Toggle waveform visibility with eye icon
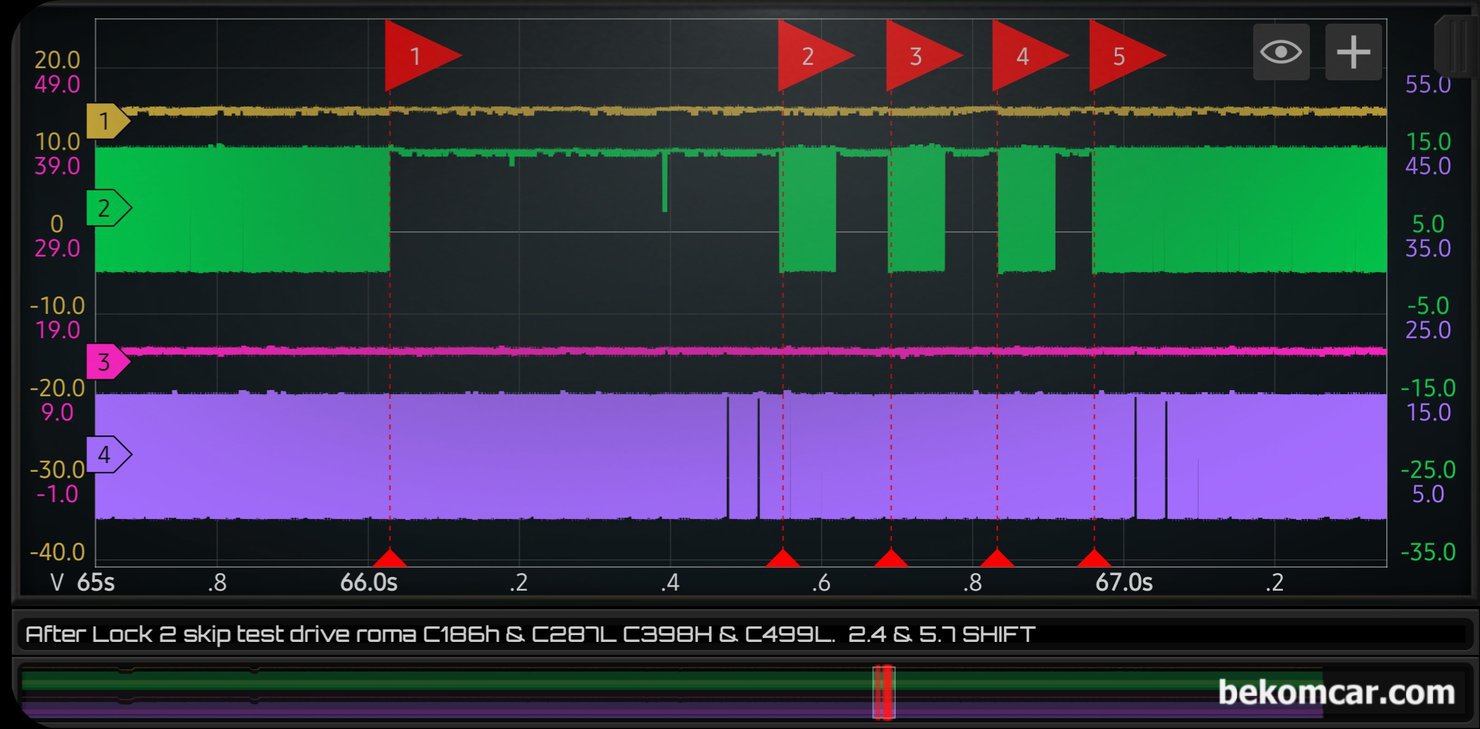Image resolution: width=1480 pixels, height=729 pixels. click(x=1281, y=52)
